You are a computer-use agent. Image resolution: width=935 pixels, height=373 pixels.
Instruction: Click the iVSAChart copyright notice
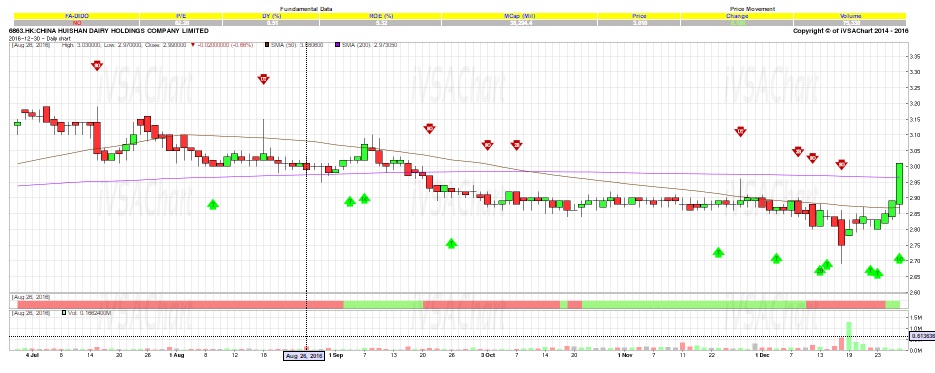coord(850,30)
